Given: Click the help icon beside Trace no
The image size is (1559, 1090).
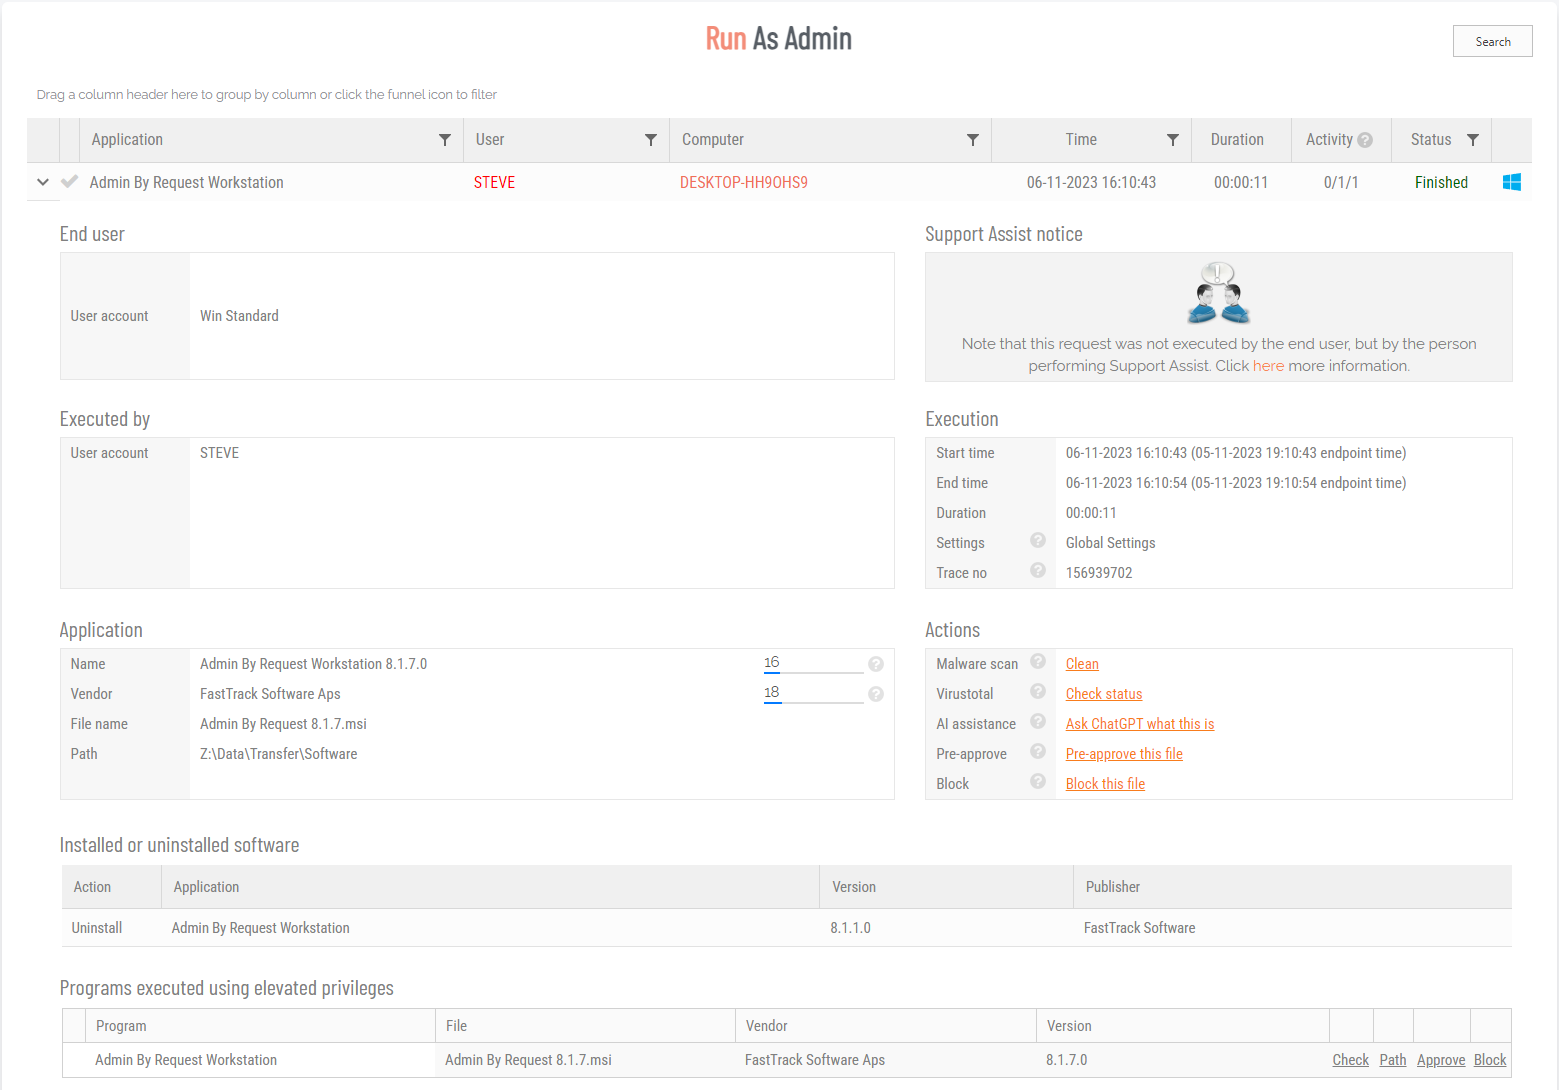Looking at the screenshot, I should (1038, 570).
